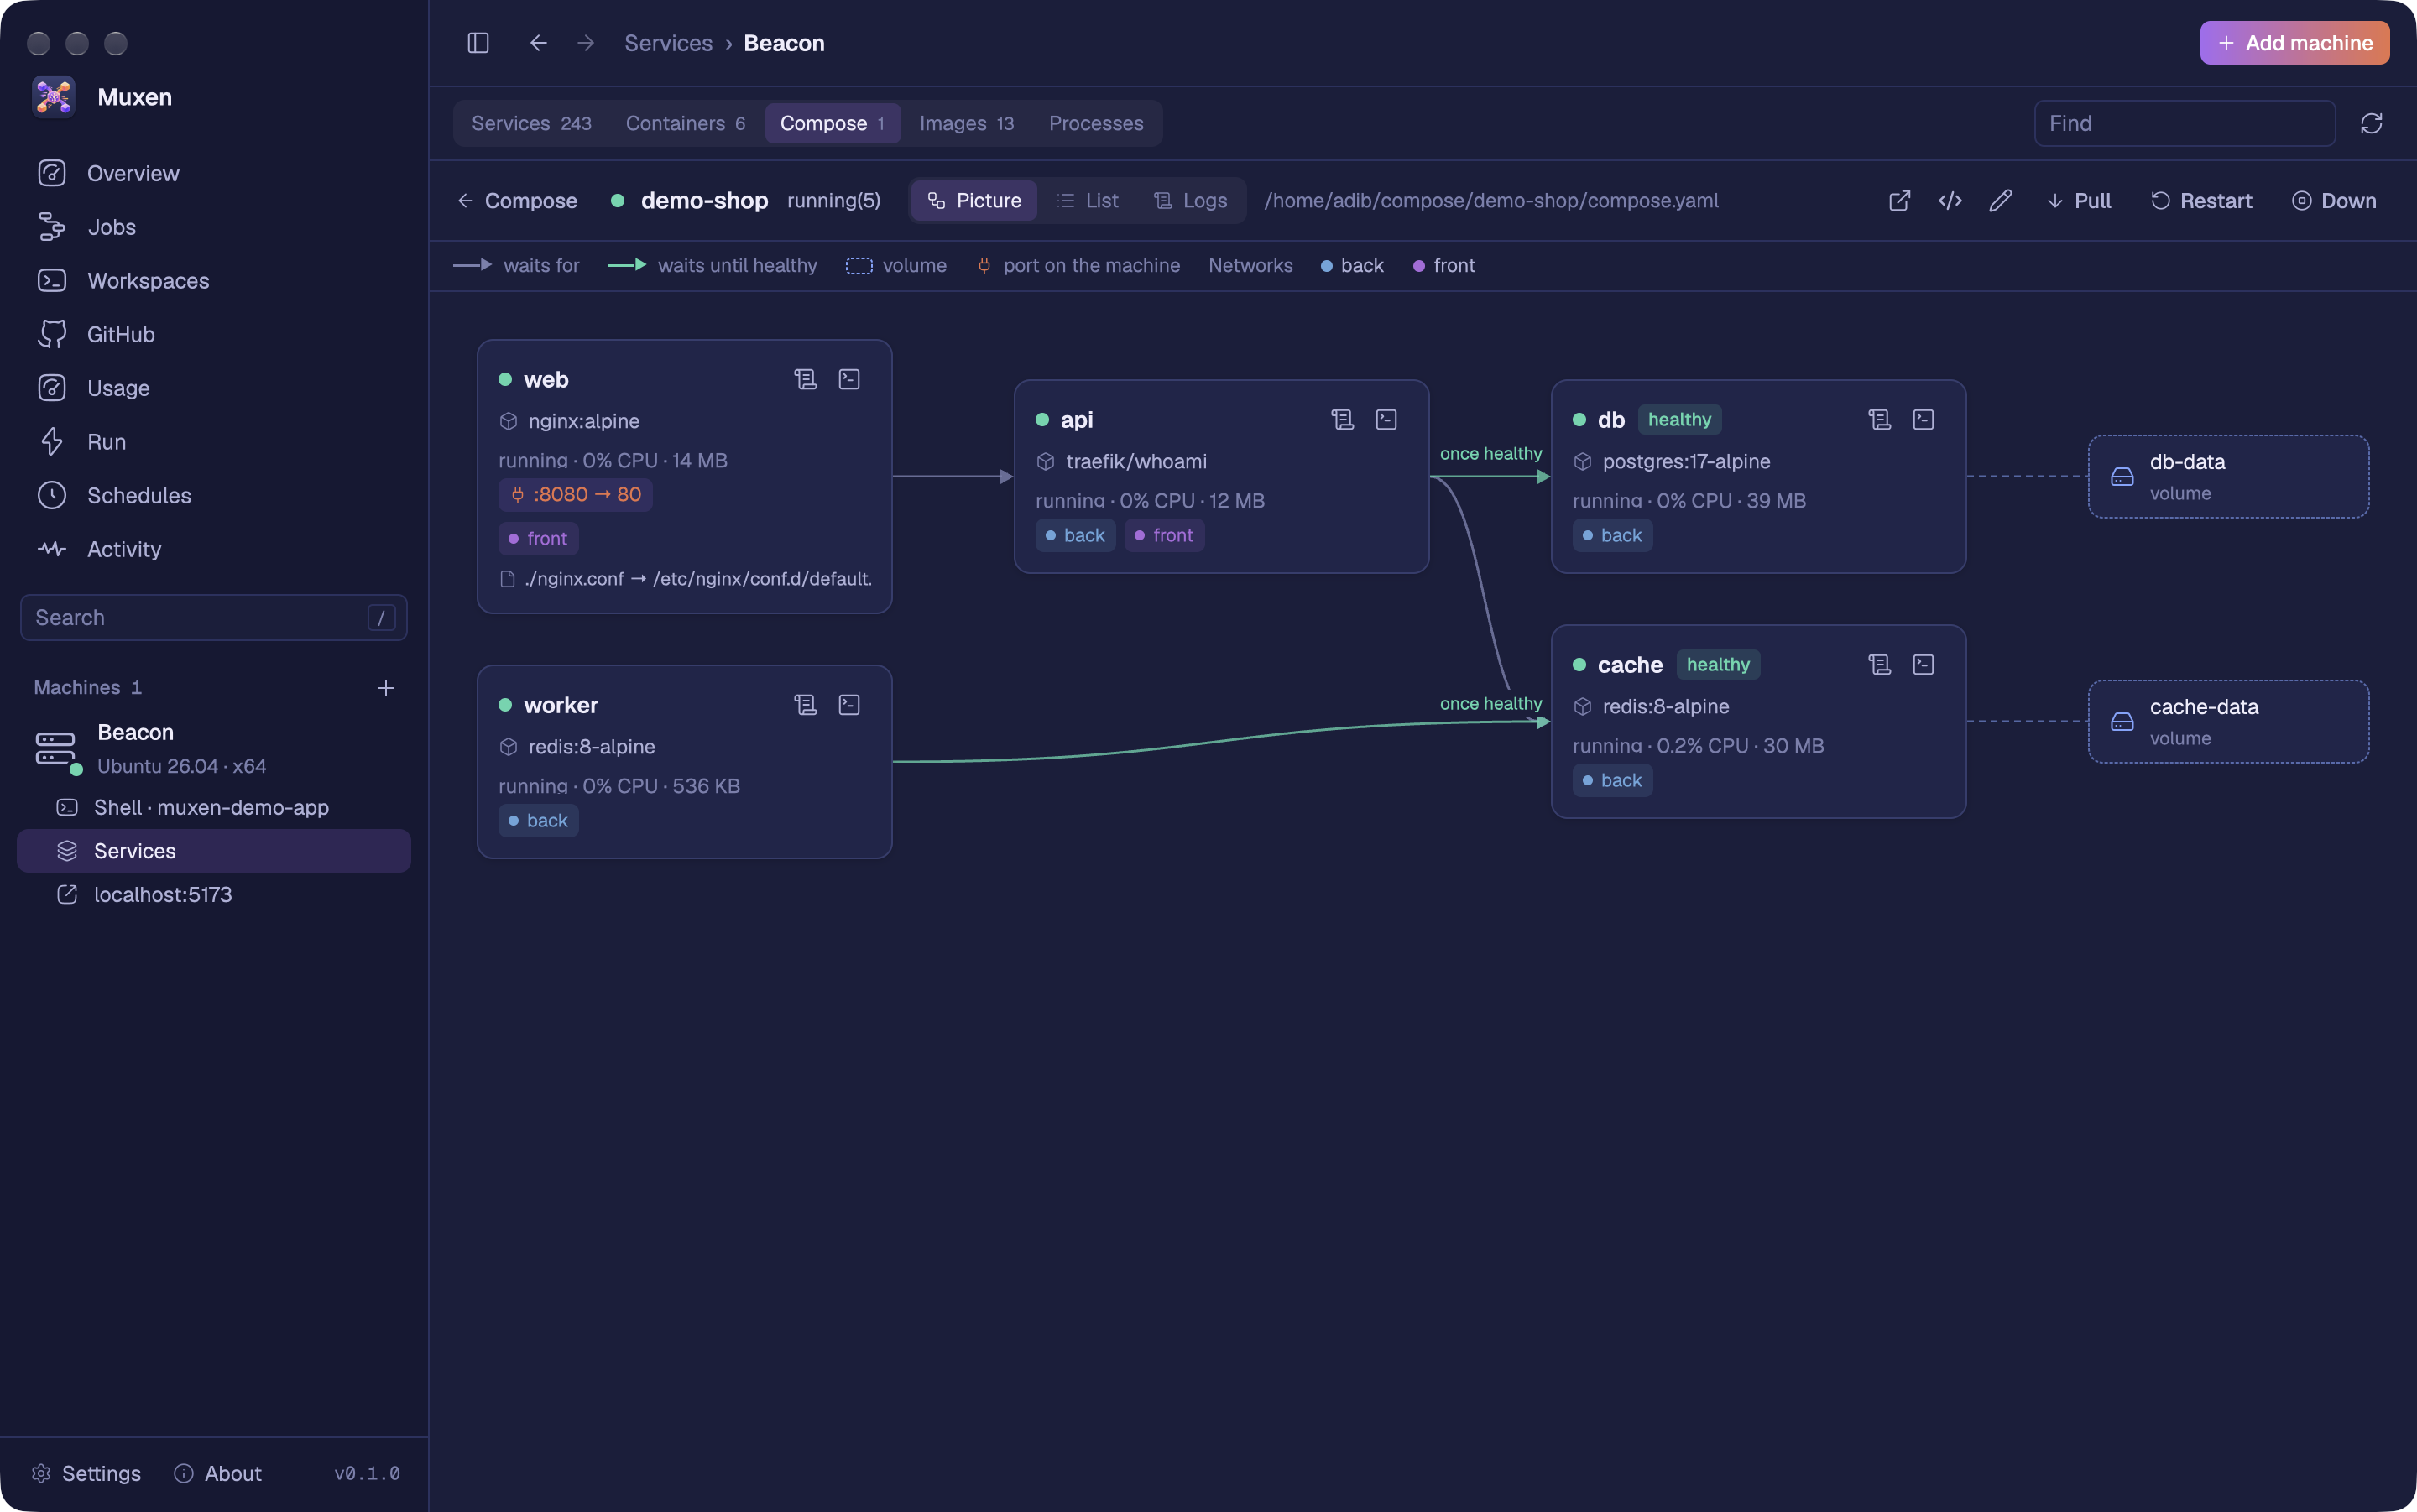Pull images for demo-shop
The width and height of the screenshot is (2417, 1512).
pos(2078,201)
